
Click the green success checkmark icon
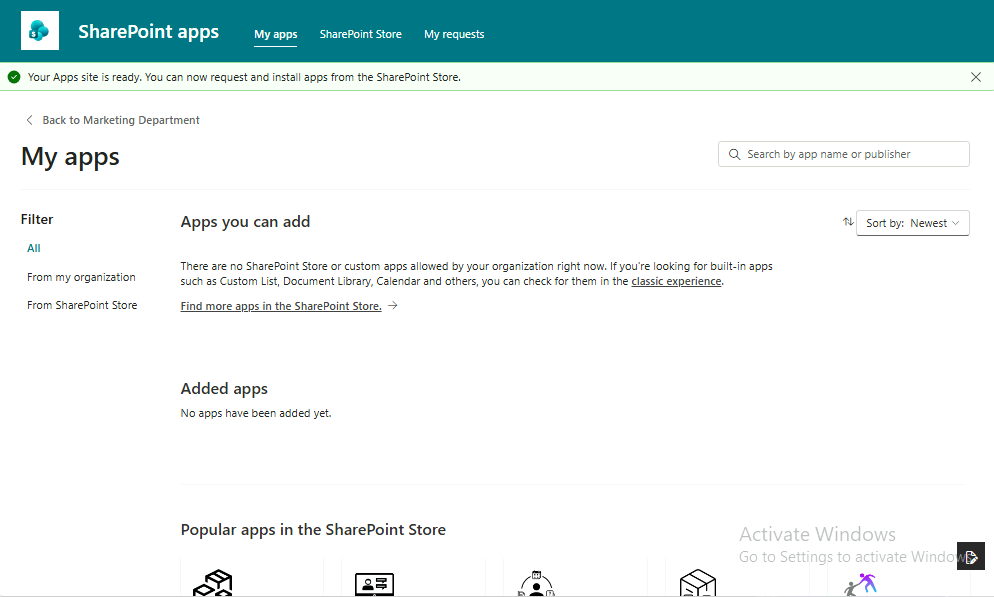tap(14, 77)
